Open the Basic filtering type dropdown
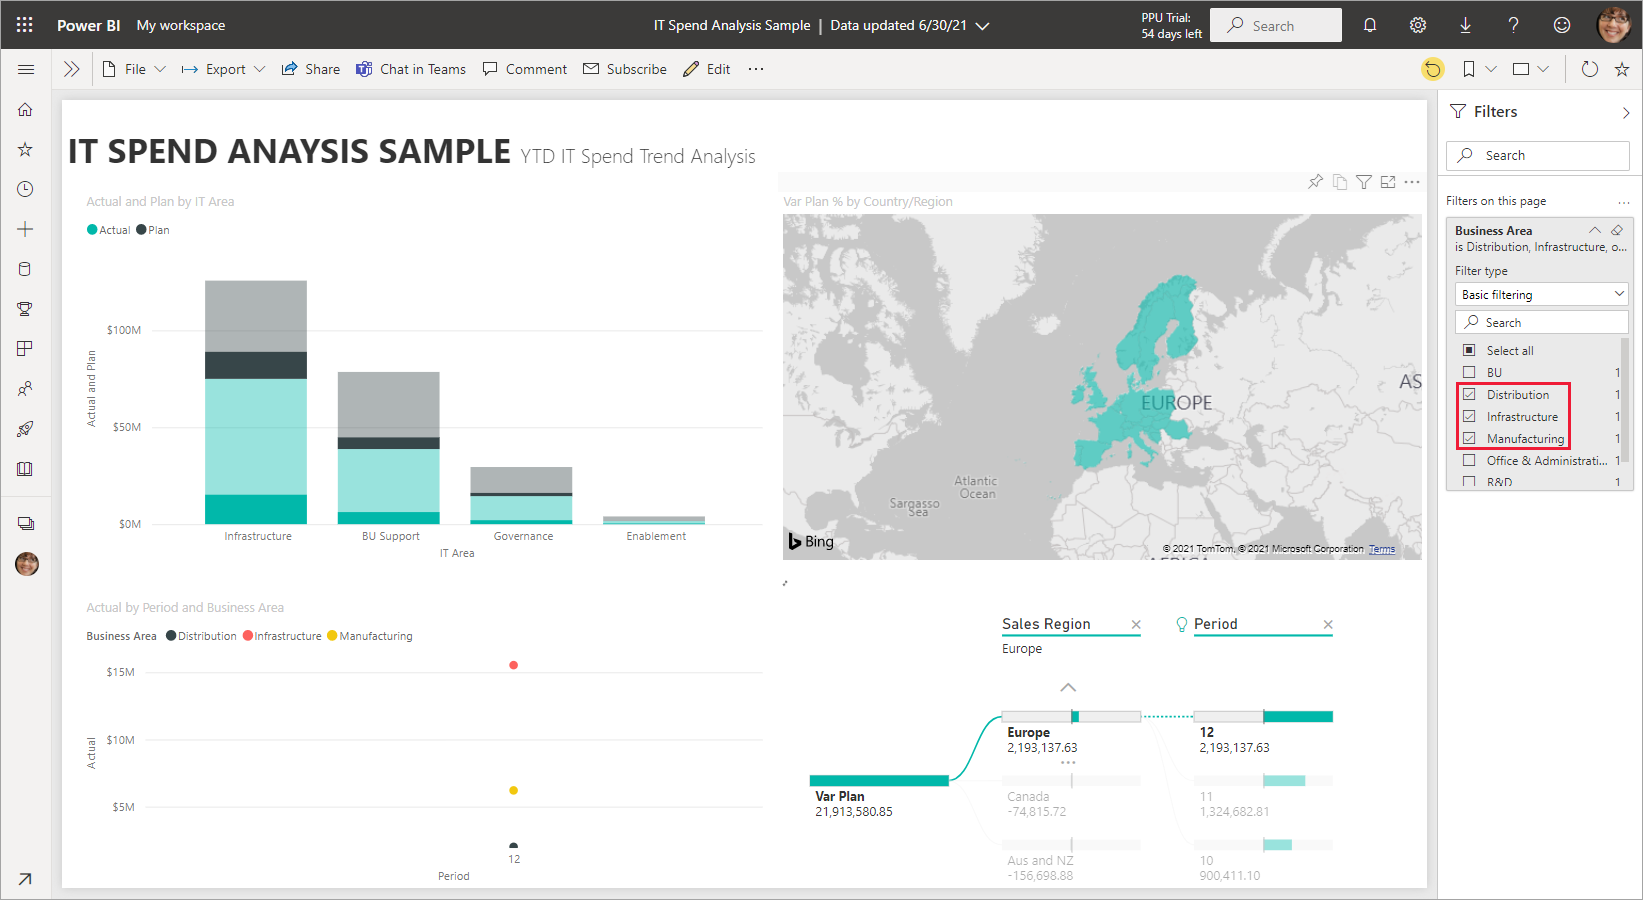The image size is (1643, 900). (1541, 295)
